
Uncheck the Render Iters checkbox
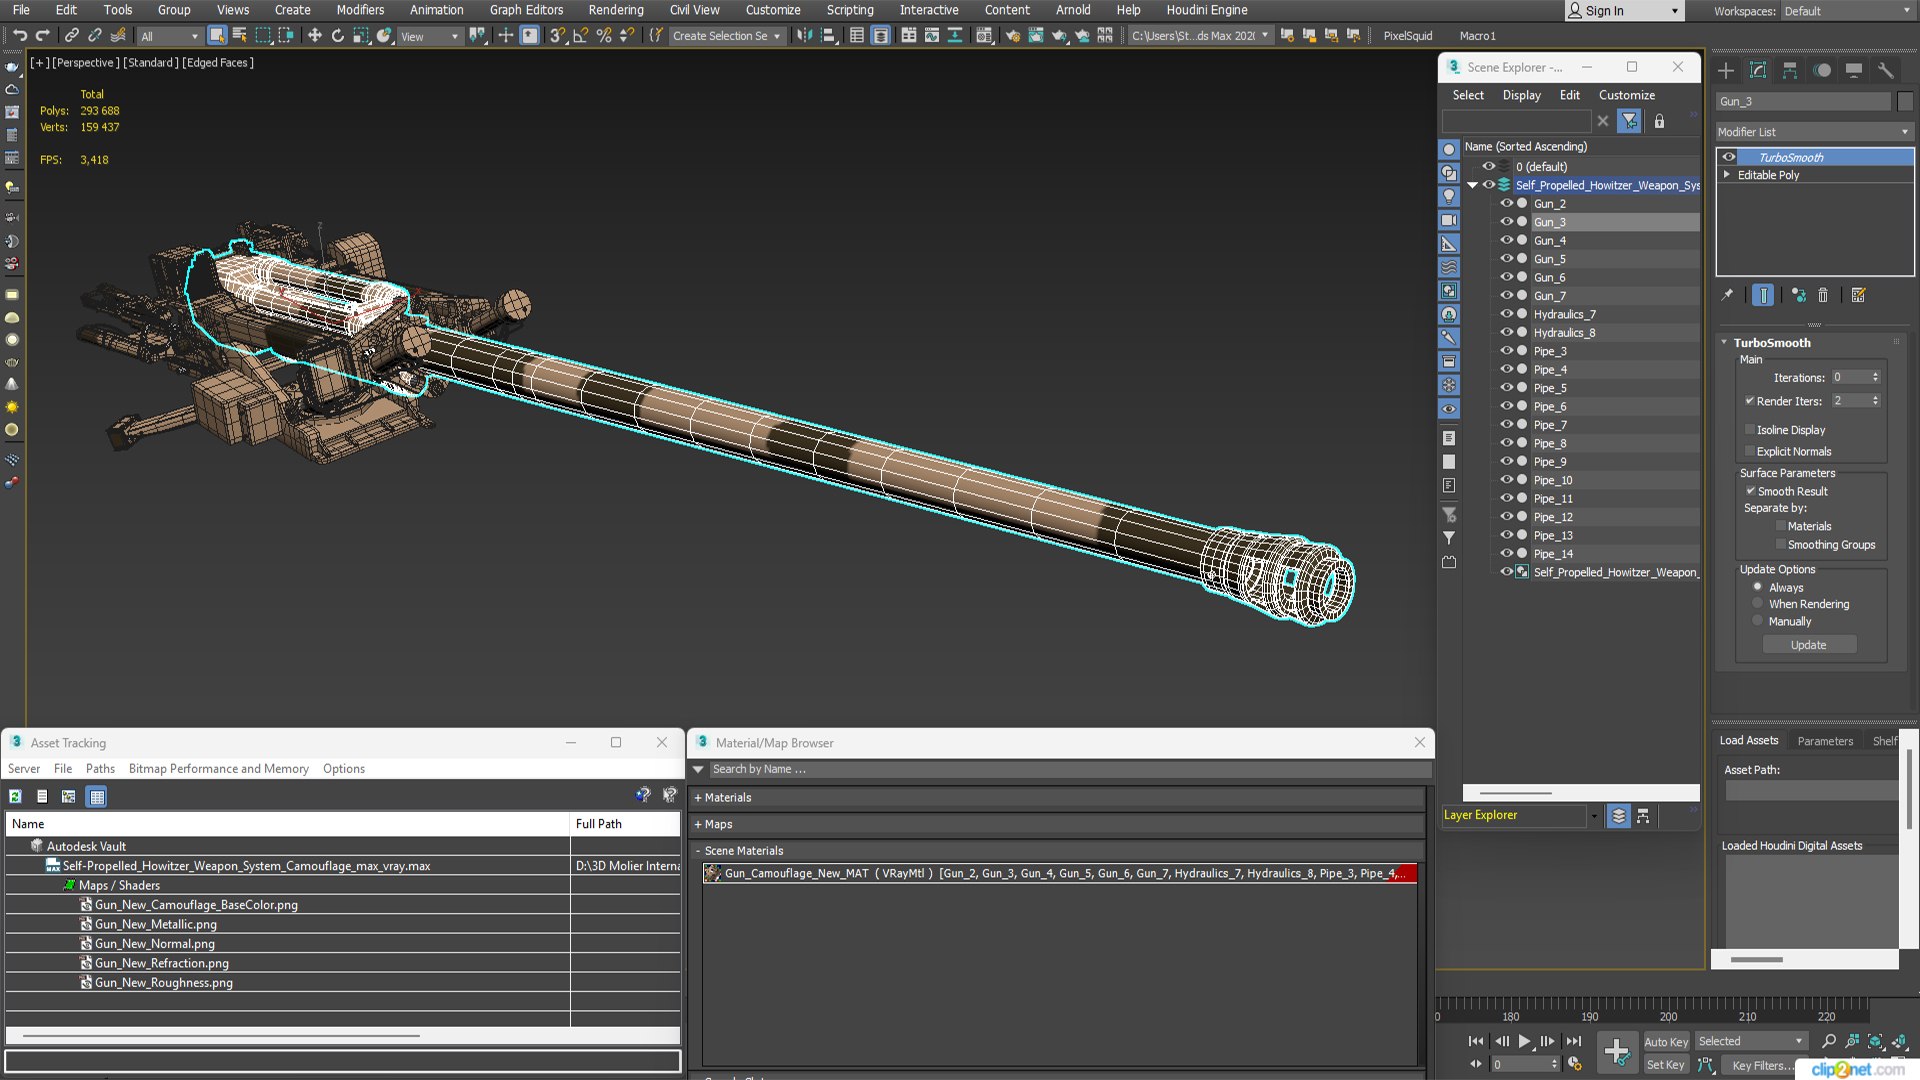tap(1750, 401)
